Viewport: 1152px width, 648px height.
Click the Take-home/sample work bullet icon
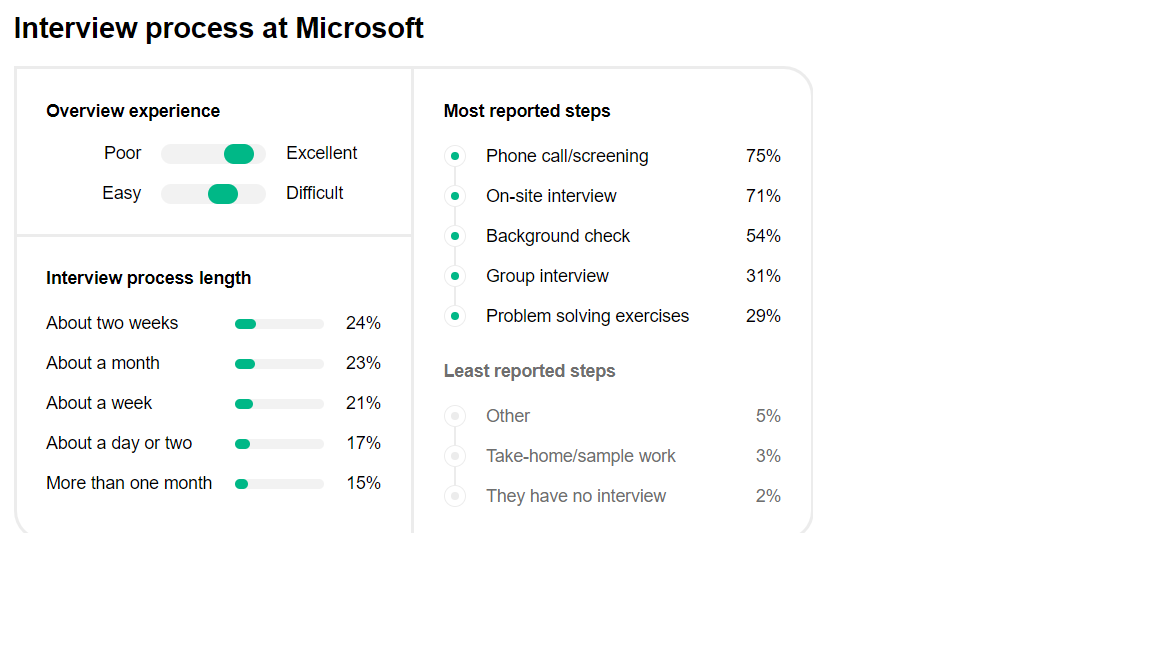tap(455, 456)
